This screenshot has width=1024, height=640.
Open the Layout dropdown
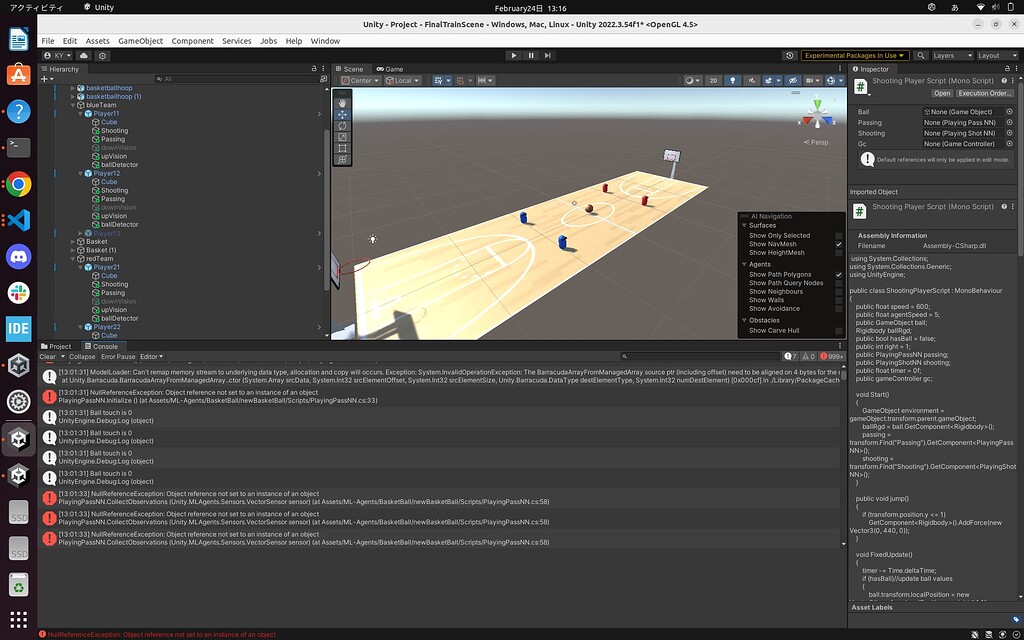(997, 55)
